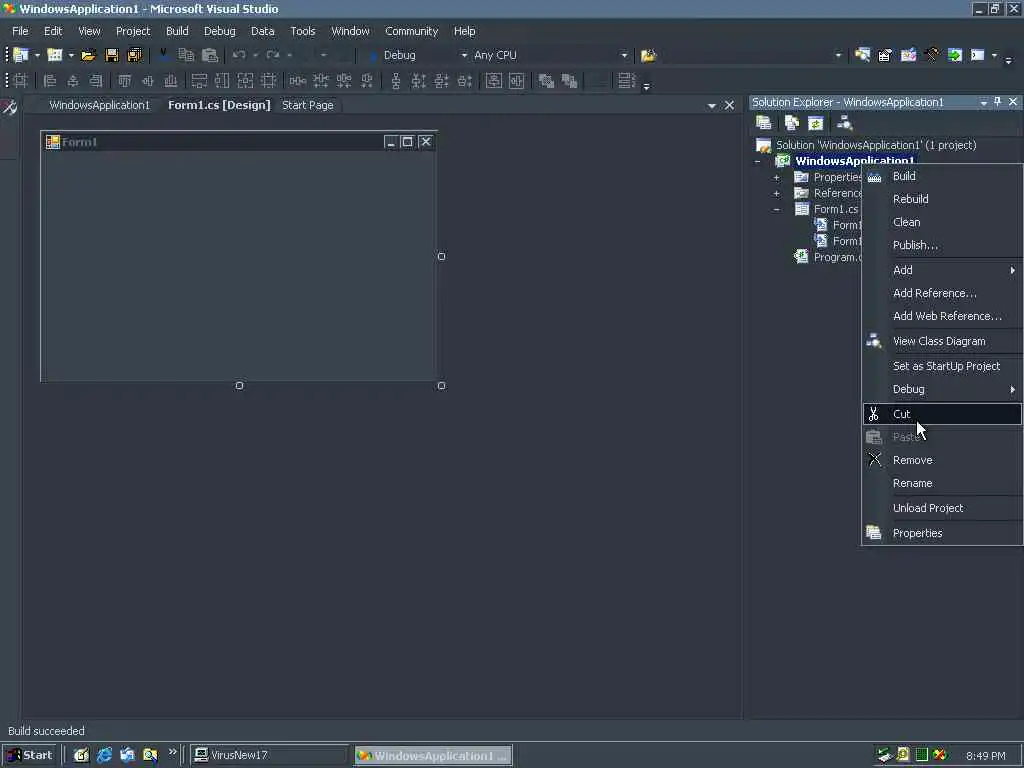The height and width of the screenshot is (768, 1024).
Task: Expand the References node in Solution Explorer
Action: 776,194
